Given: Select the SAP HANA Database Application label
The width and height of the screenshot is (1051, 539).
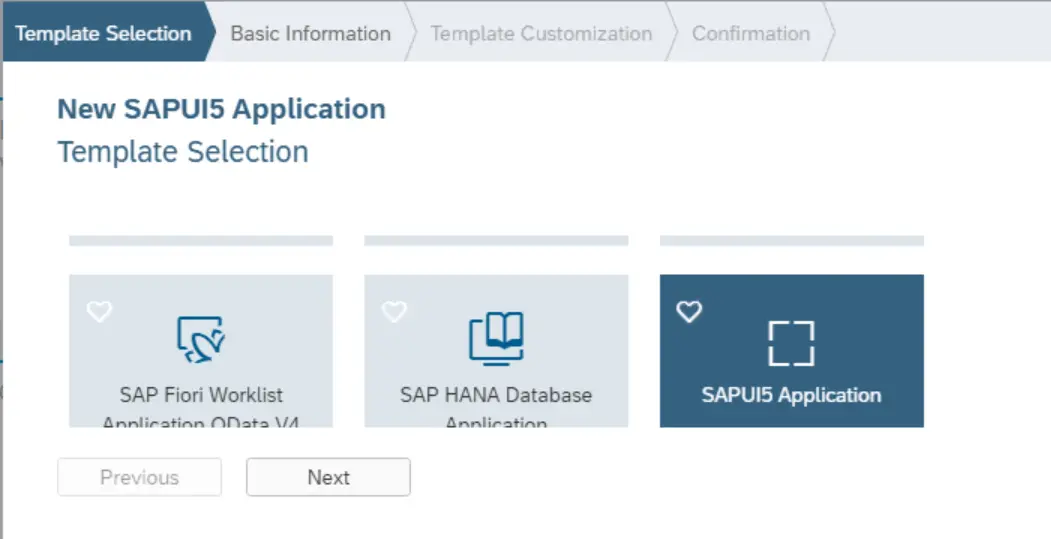Looking at the screenshot, I should (496, 396).
